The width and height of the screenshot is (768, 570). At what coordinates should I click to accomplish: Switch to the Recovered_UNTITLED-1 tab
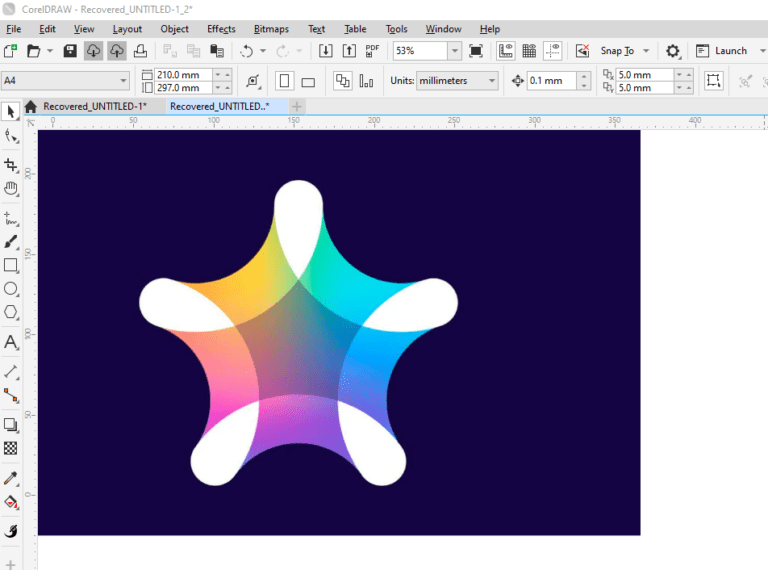pyautogui.click(x=94, y=106)
